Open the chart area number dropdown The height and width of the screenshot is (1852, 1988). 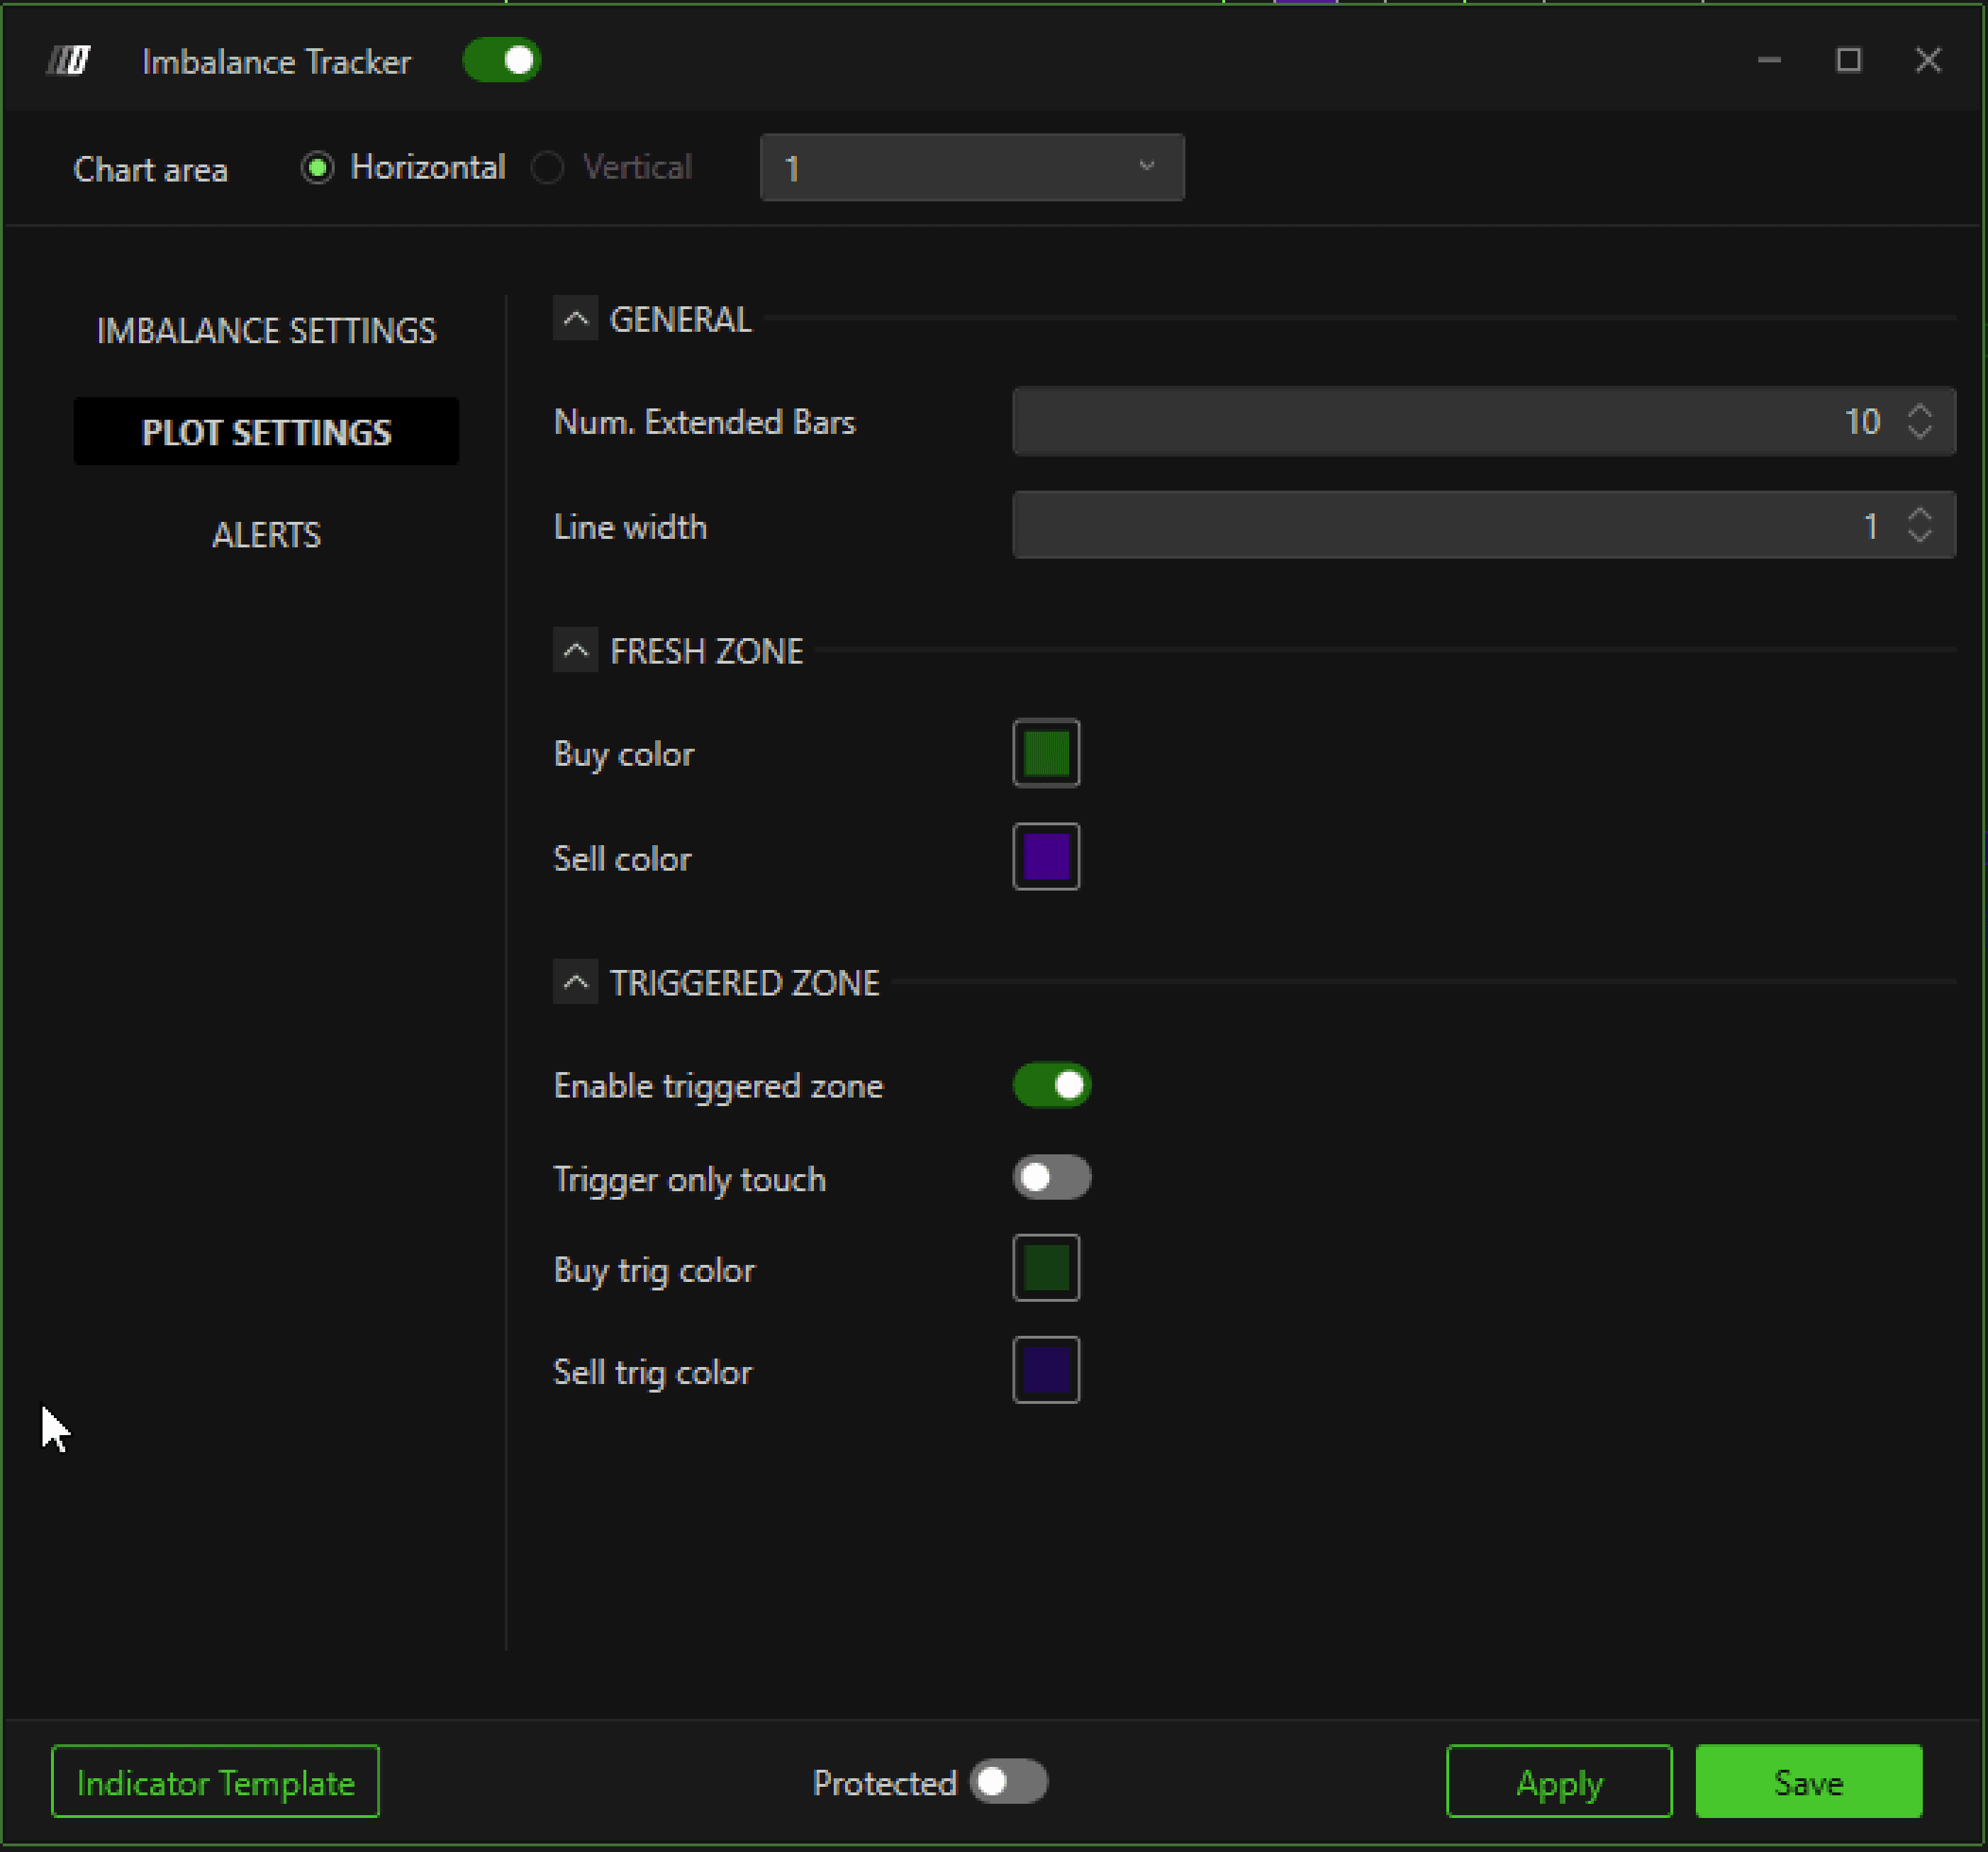click(x=971, y=168)
